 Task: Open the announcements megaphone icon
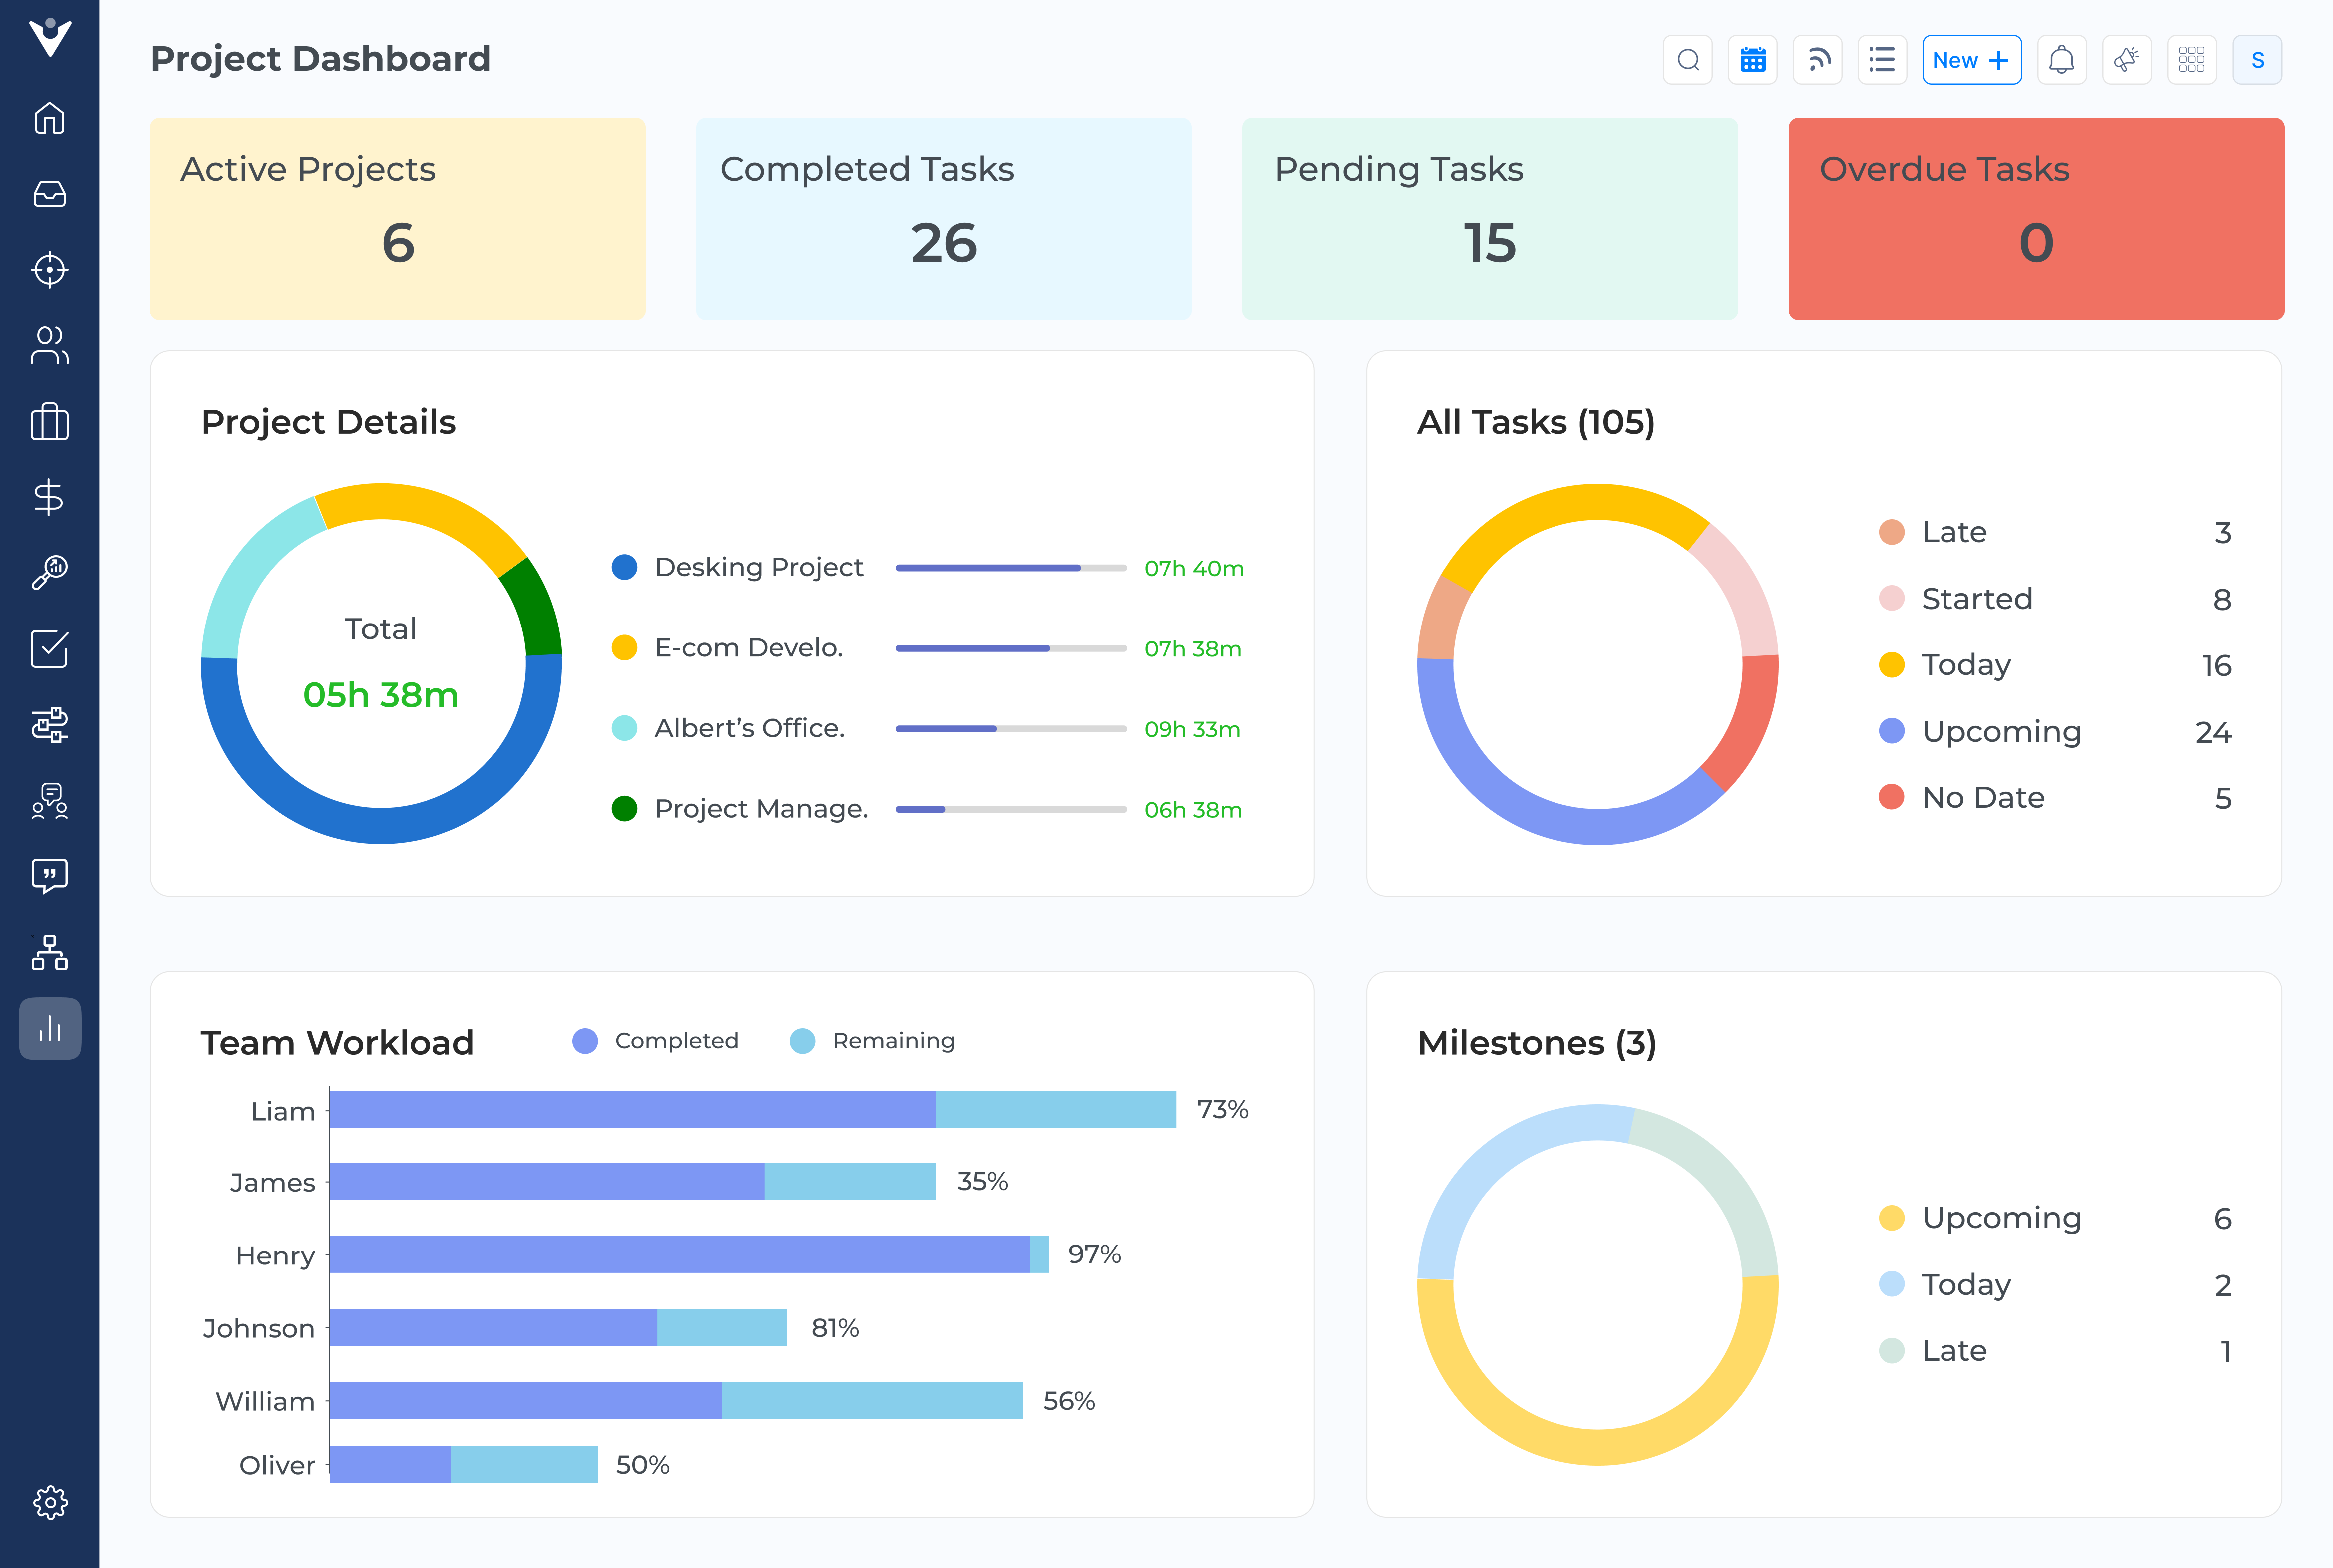point(2127,59)
